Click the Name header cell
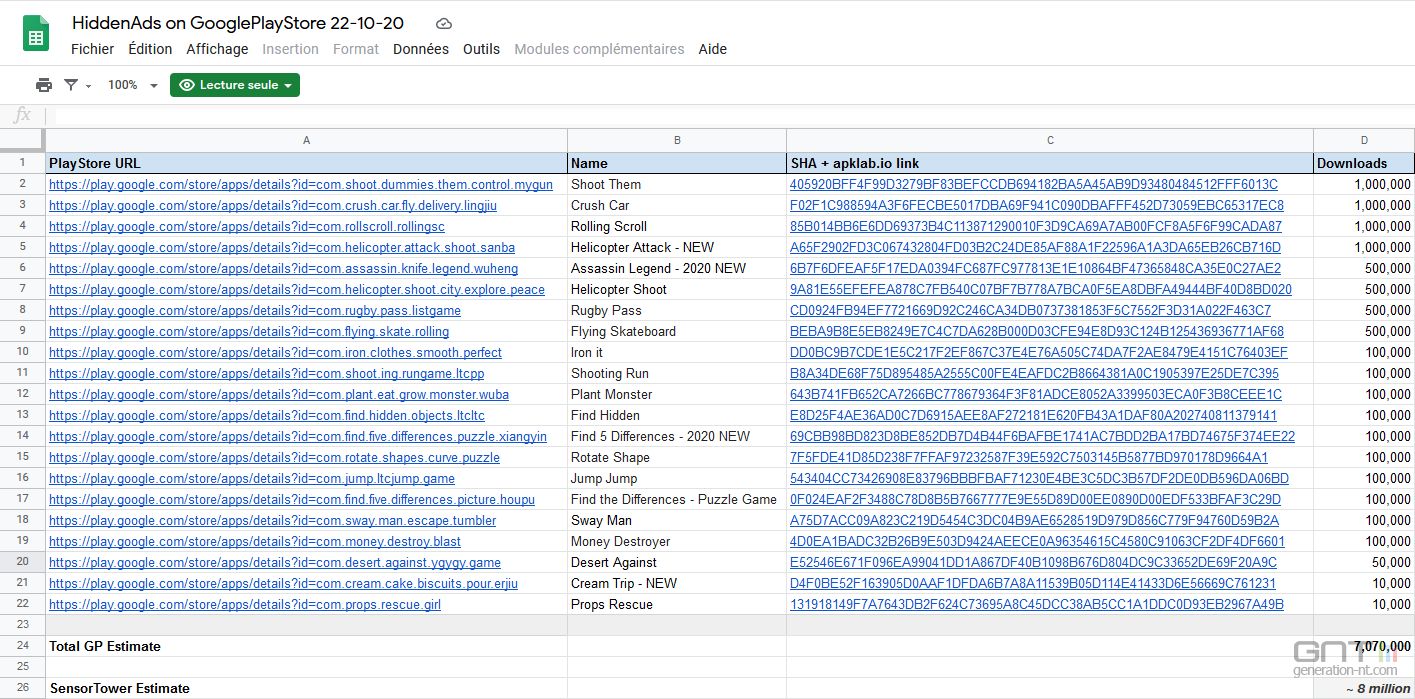1415x699 pixels. (x=677, y=163)
